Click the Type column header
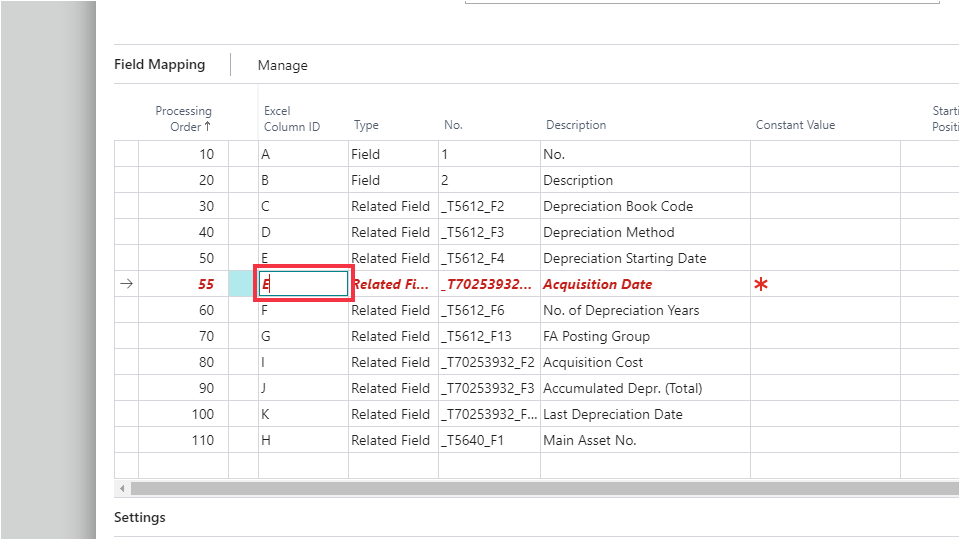The image size is (960, 540). click(x=366, y=125)
